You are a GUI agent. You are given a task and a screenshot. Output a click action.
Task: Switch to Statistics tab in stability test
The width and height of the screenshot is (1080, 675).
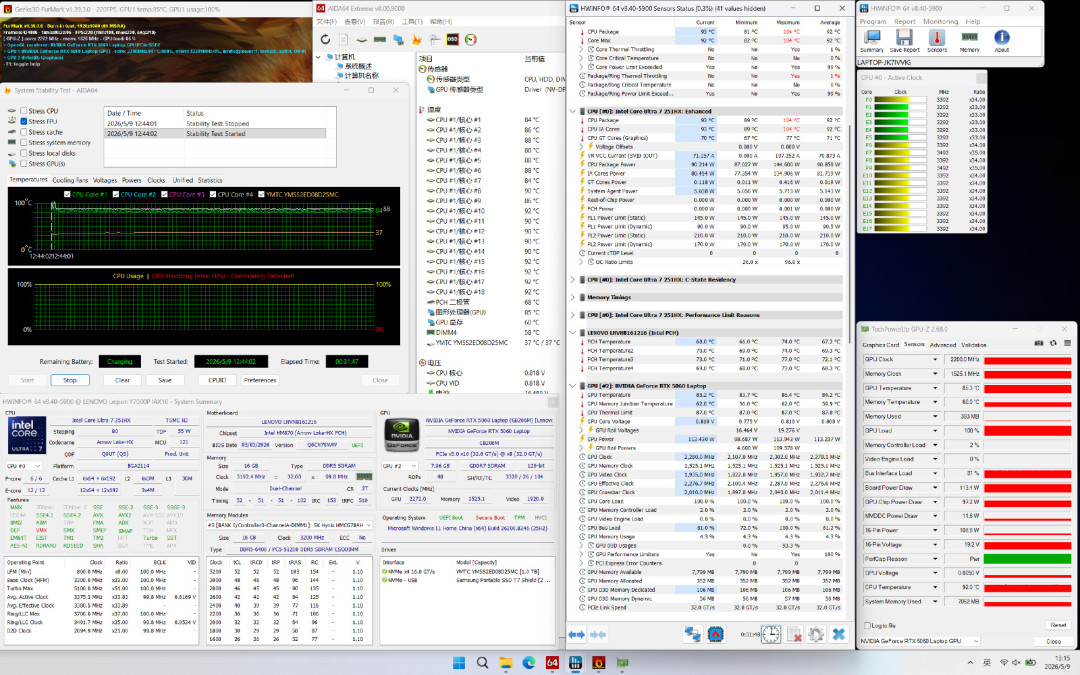click(x=210, y=180)
